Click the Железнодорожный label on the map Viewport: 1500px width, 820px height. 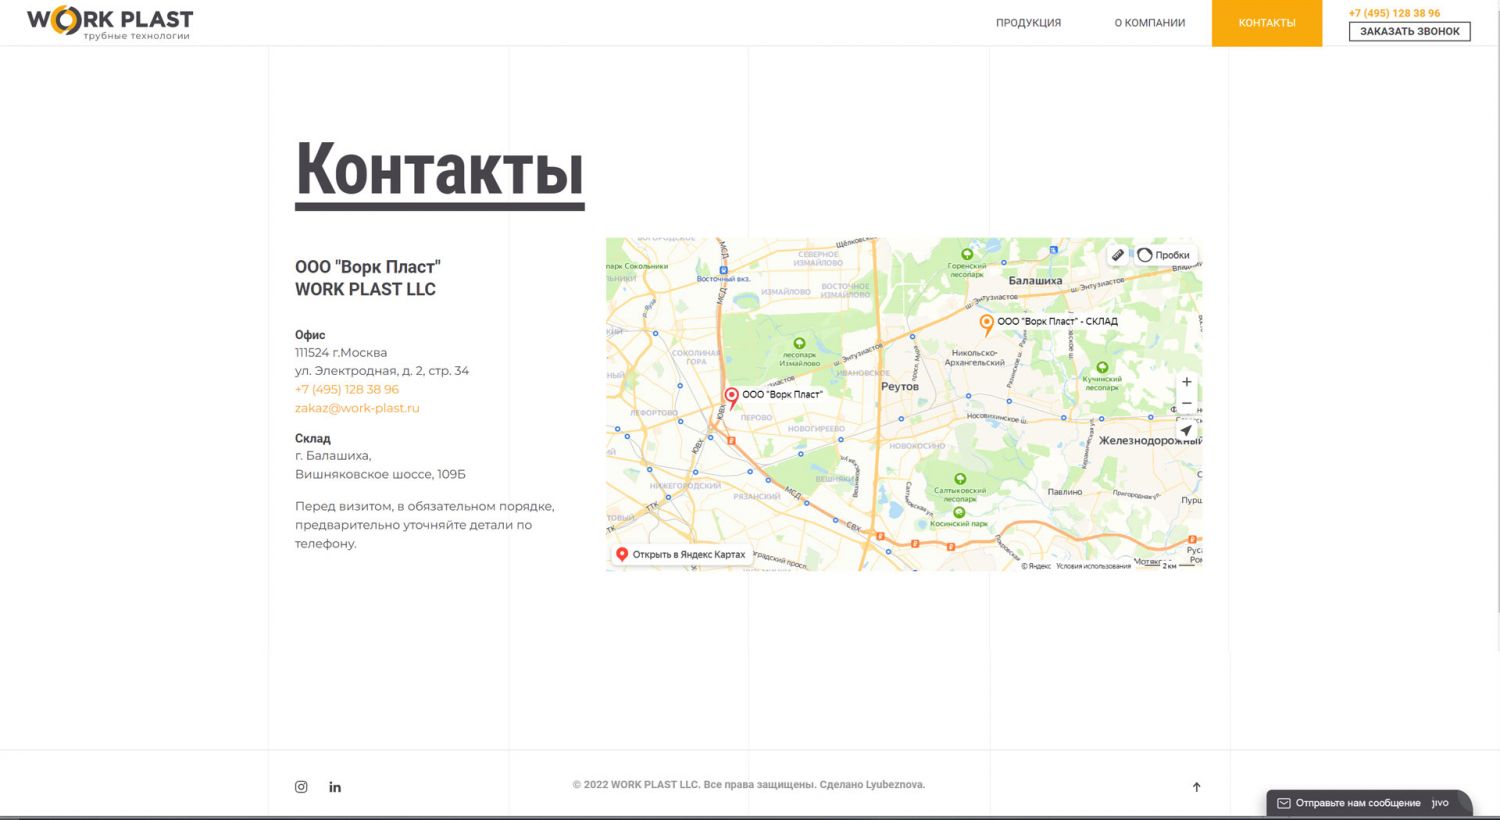click(x=1150, y=441)
